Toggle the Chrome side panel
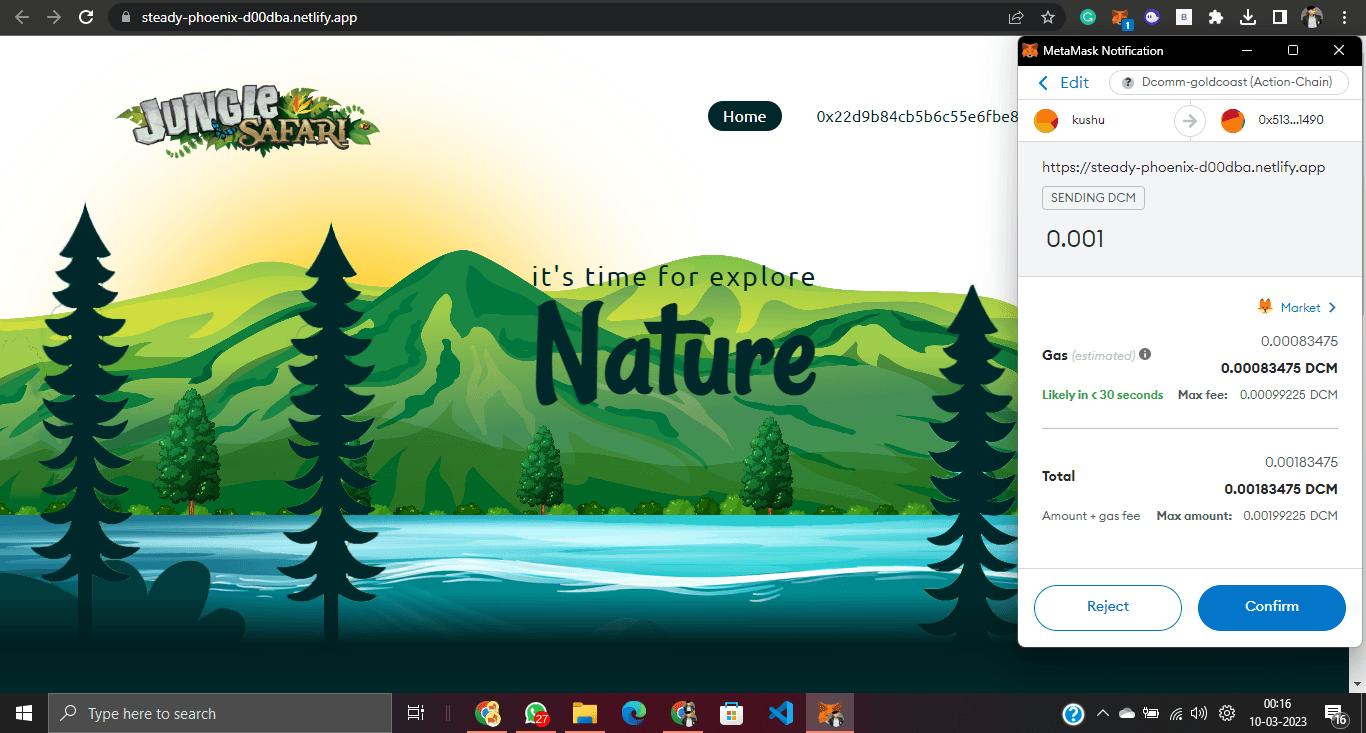 click(1279, 17)
